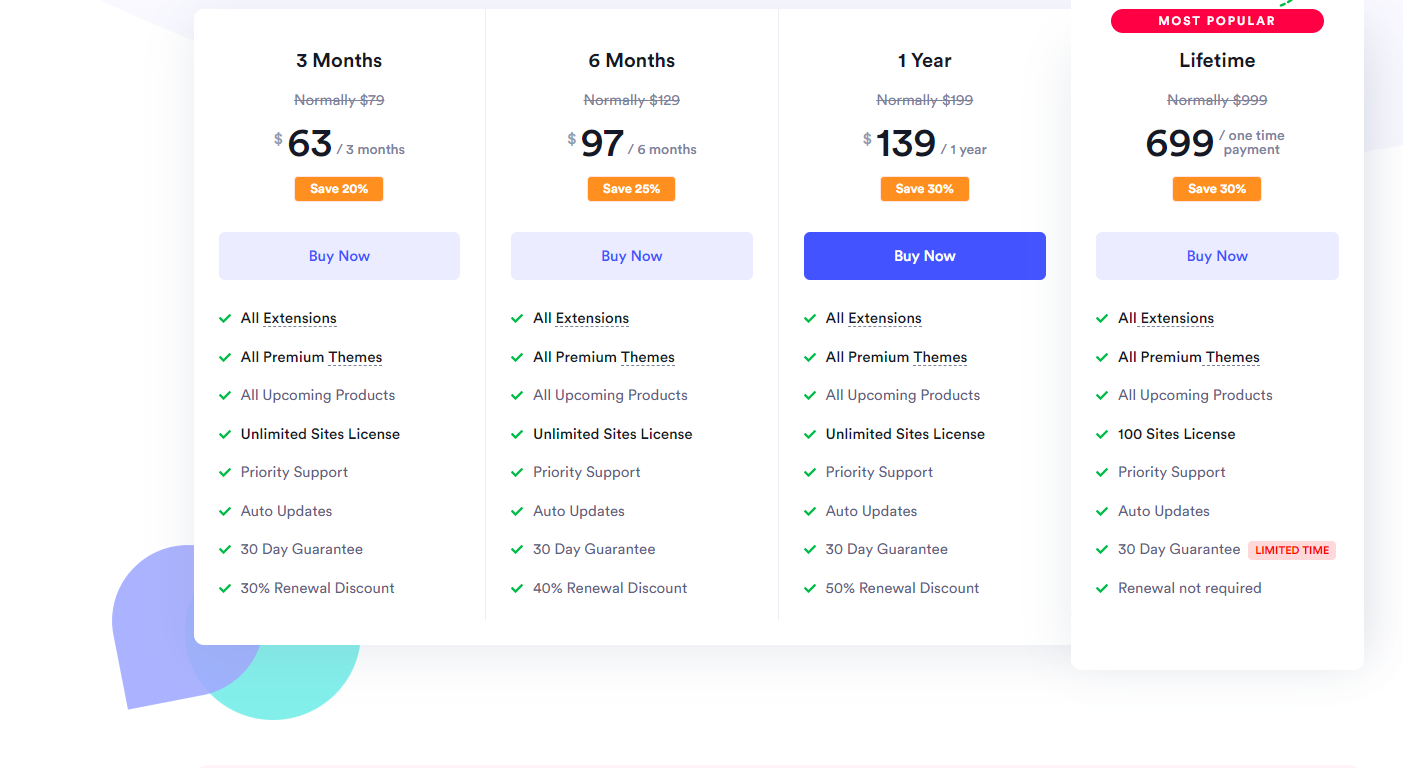
Task: Click the Save 20% badge
Action: [x=339, y=189]
